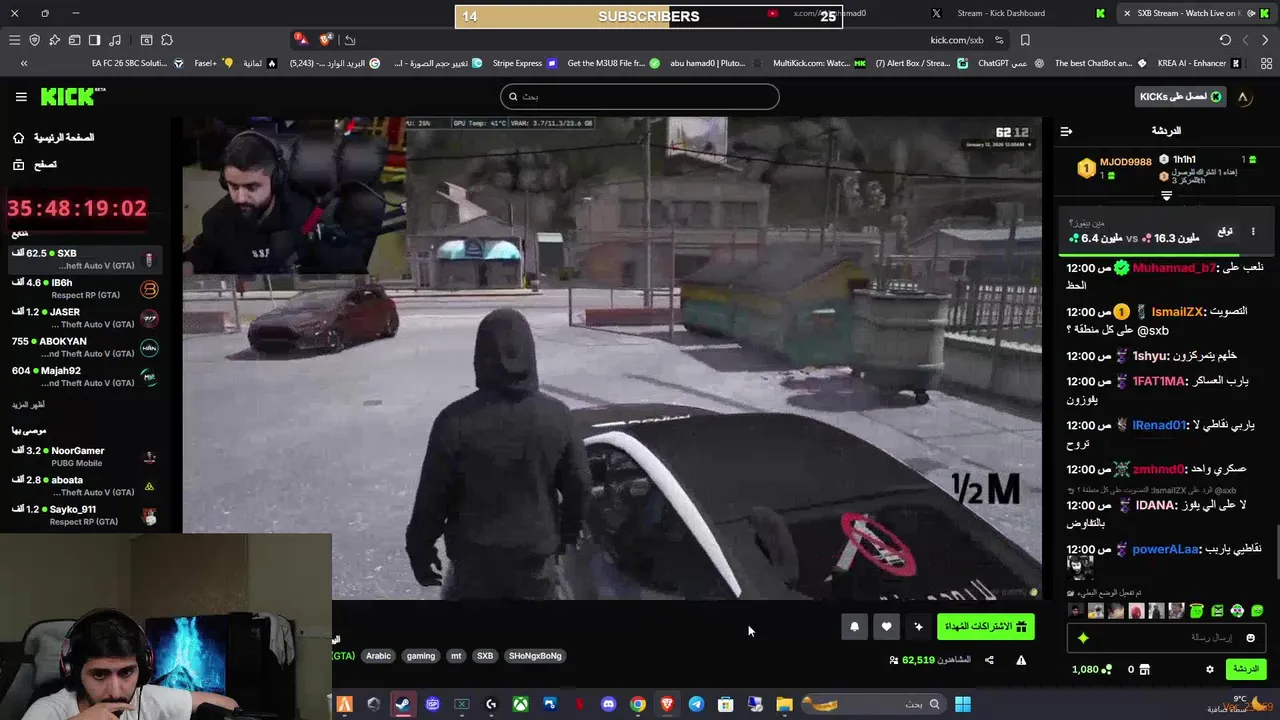1280x720 pixels.
Task: Click the kick.com/sxb address bar
Action: [x=956, y=40]
